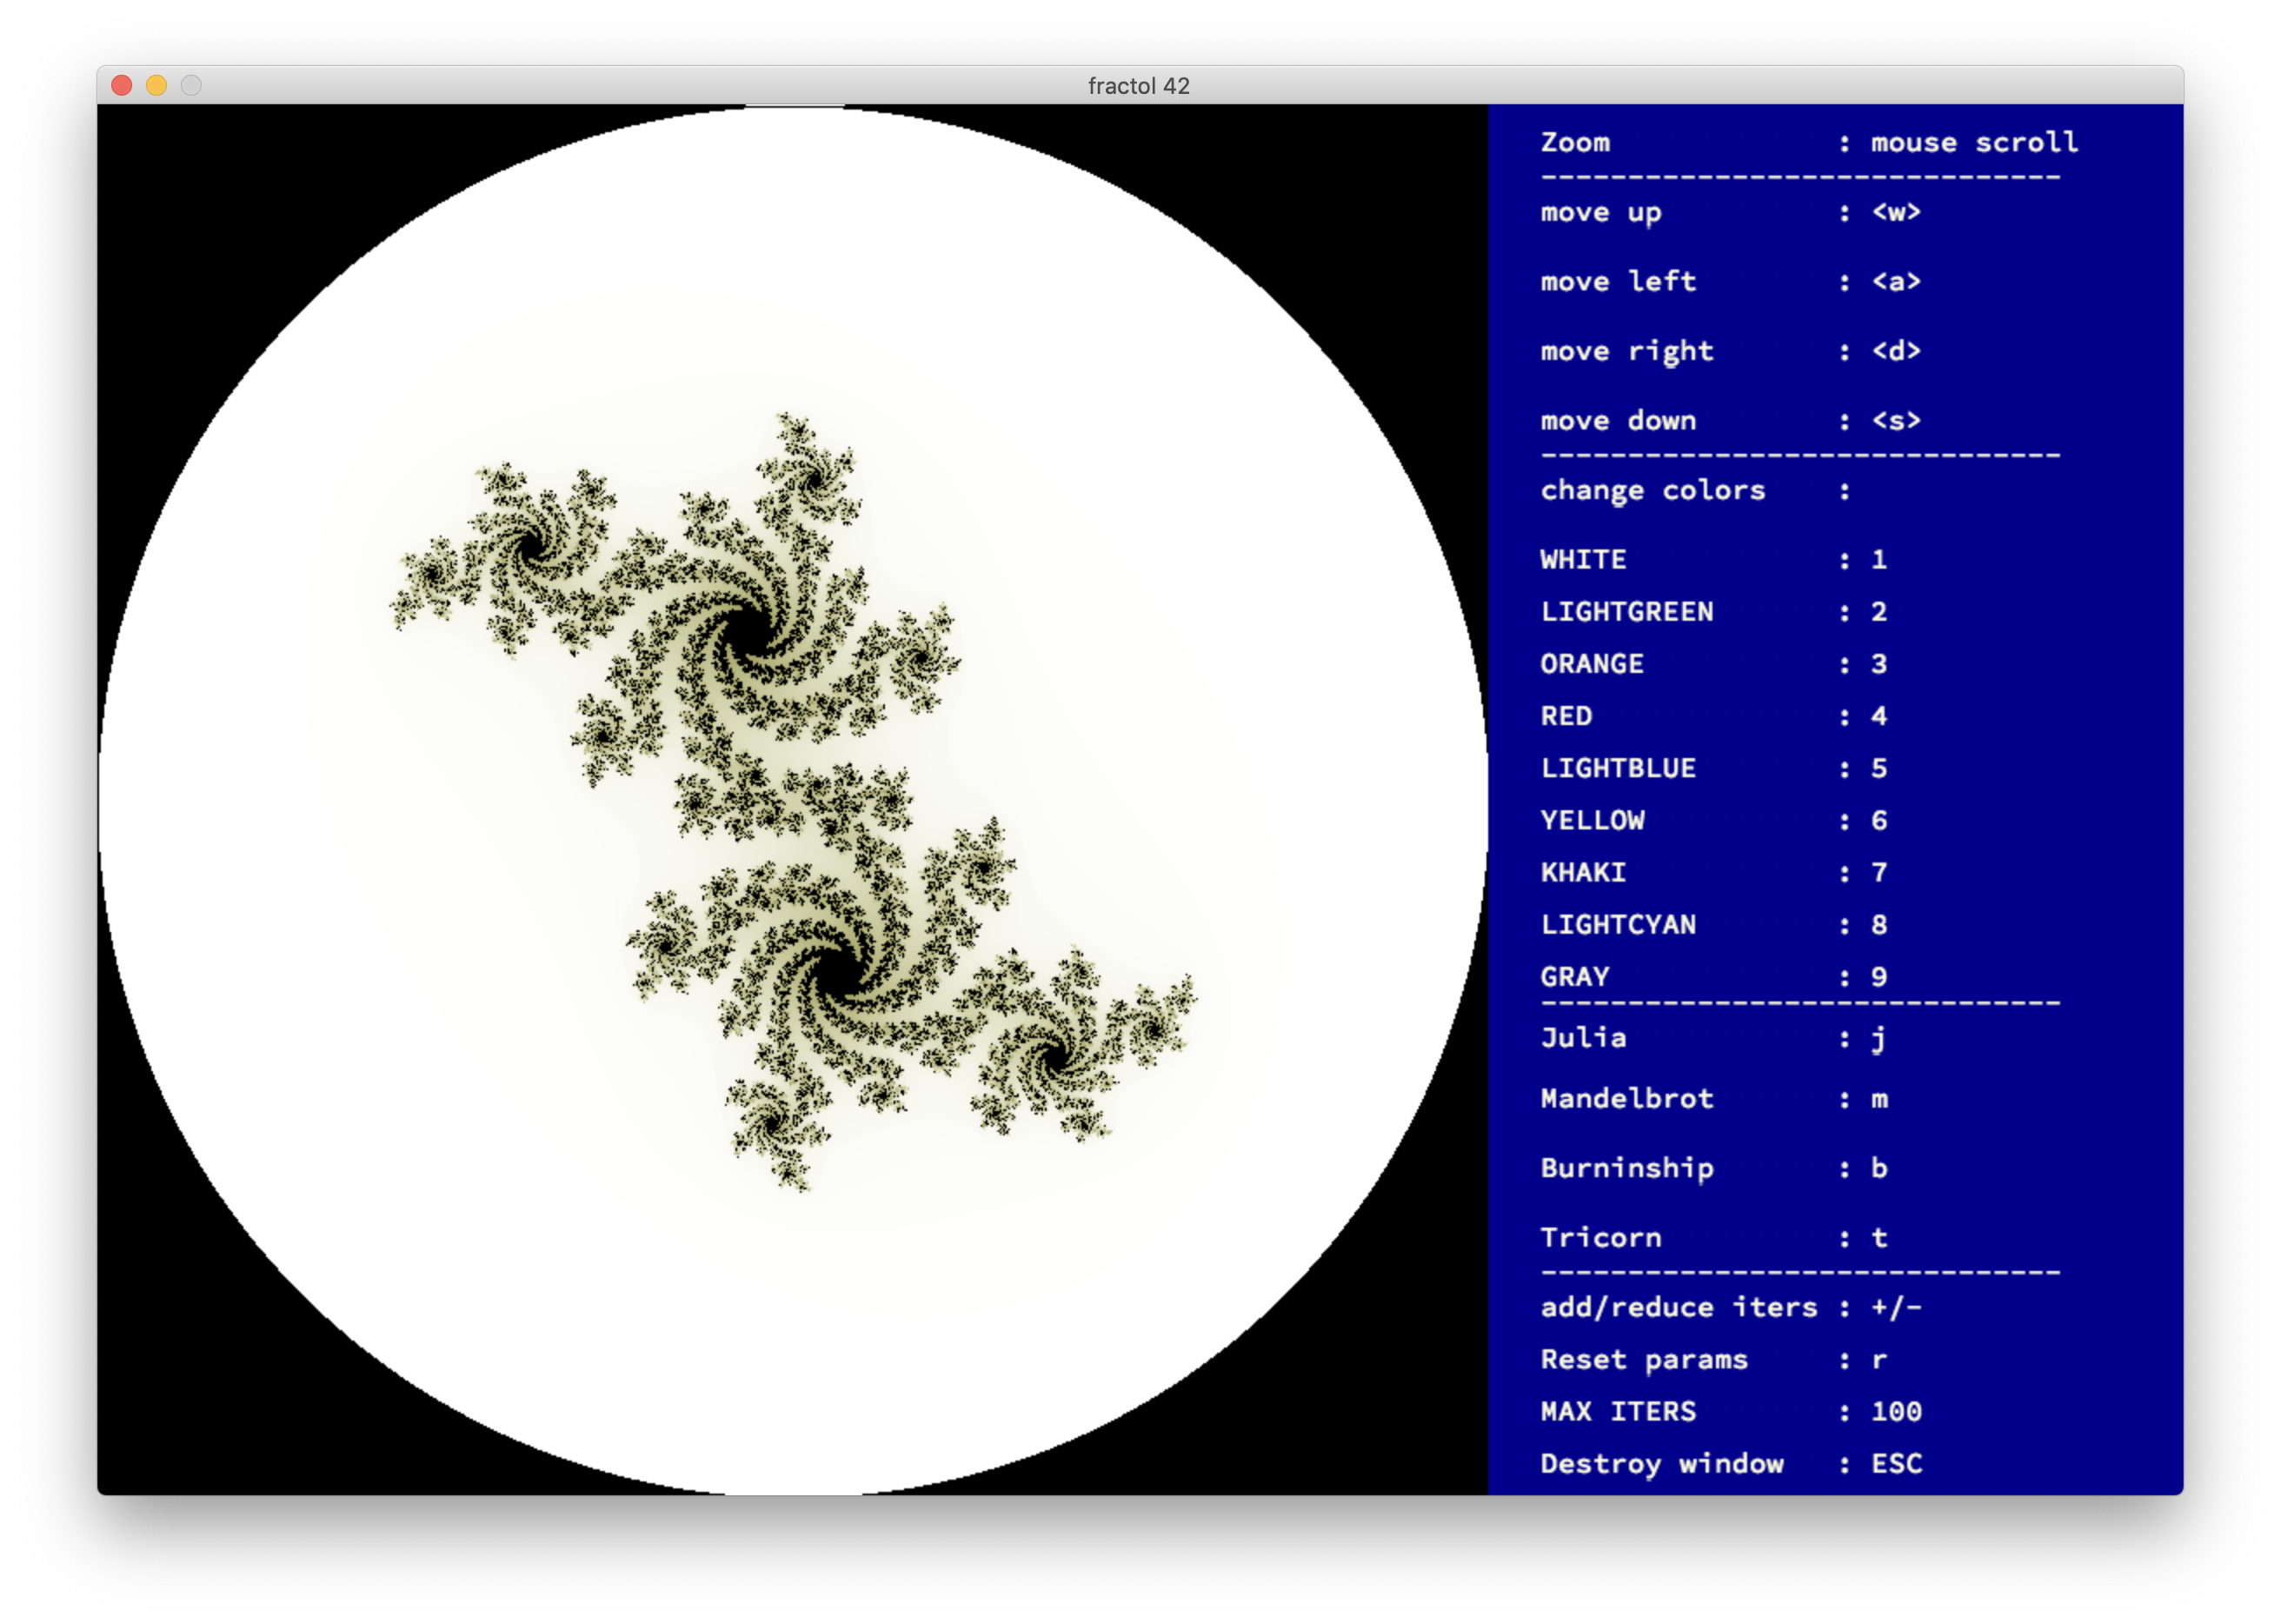Image resolution: width=2281 pixels, height=1624 pixels.
Task: Click the red close window button
Action: click(122, 86)
